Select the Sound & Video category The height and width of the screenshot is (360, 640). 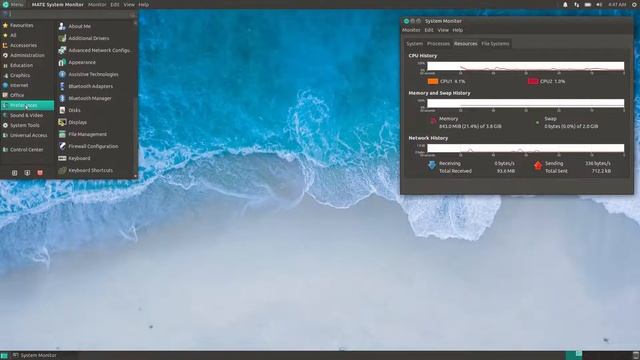(27, 116)
